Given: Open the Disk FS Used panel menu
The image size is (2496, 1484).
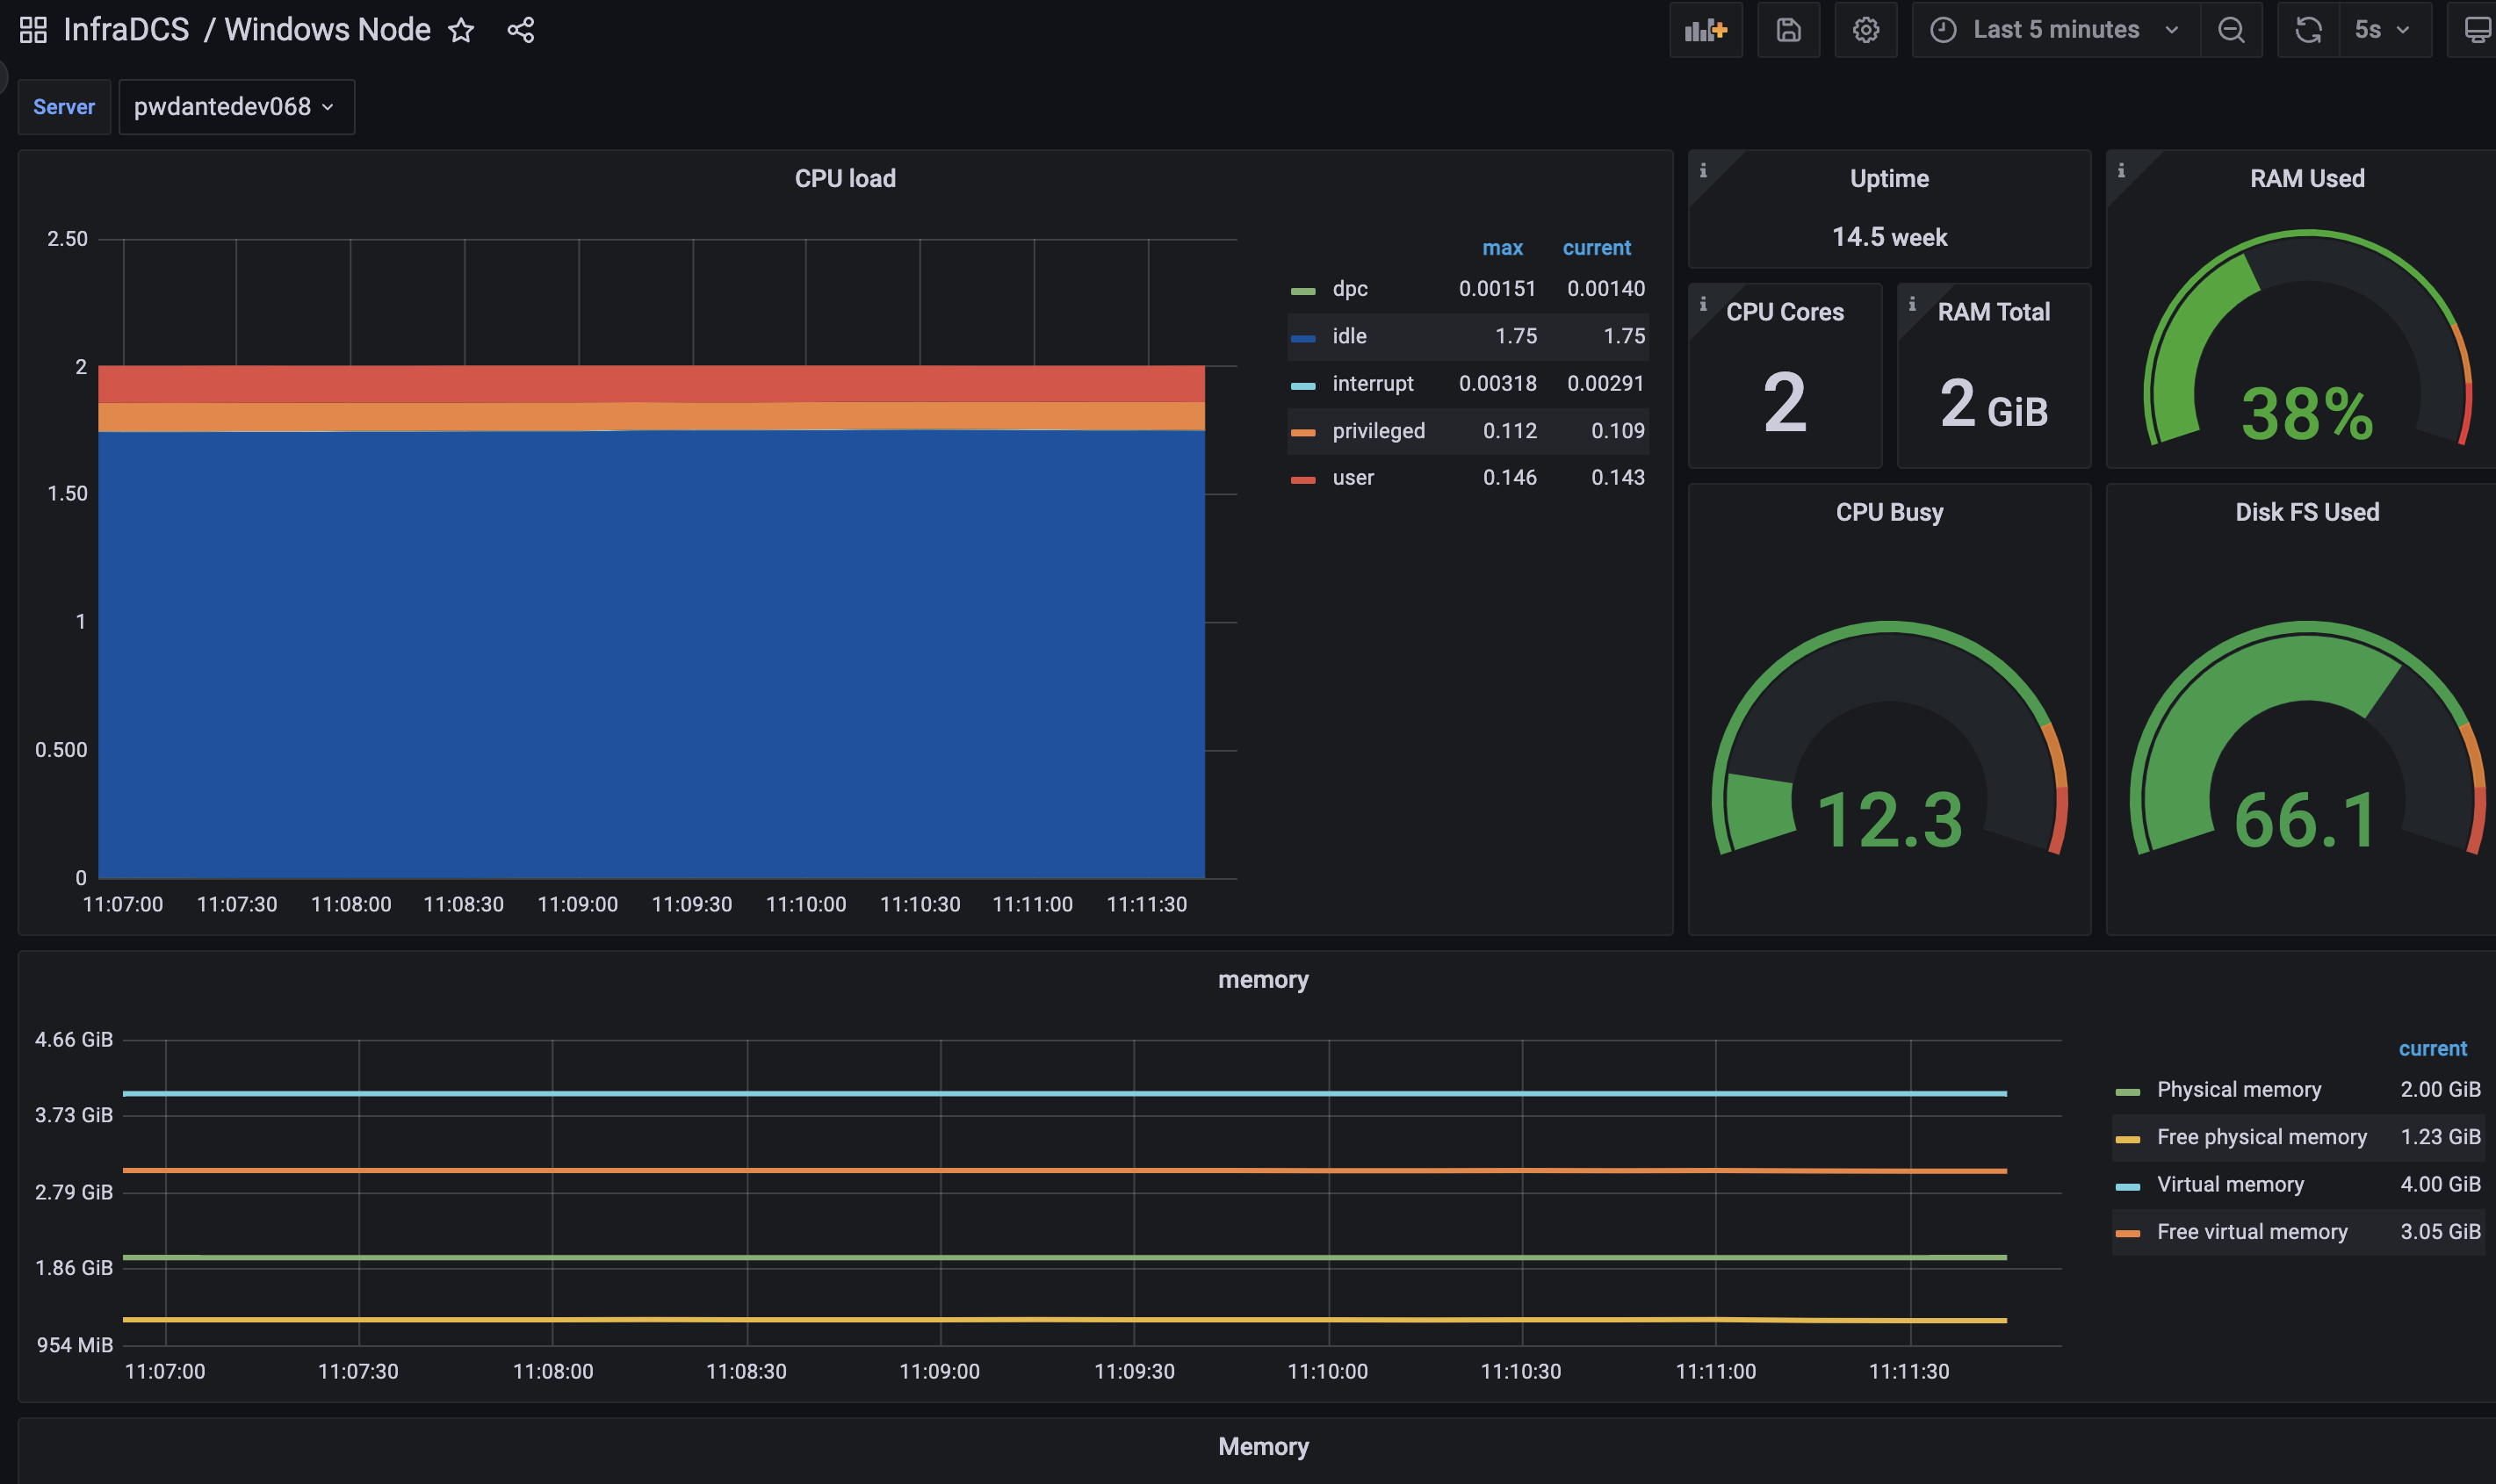Looking at the screenshot, I should pos(2306,512).
